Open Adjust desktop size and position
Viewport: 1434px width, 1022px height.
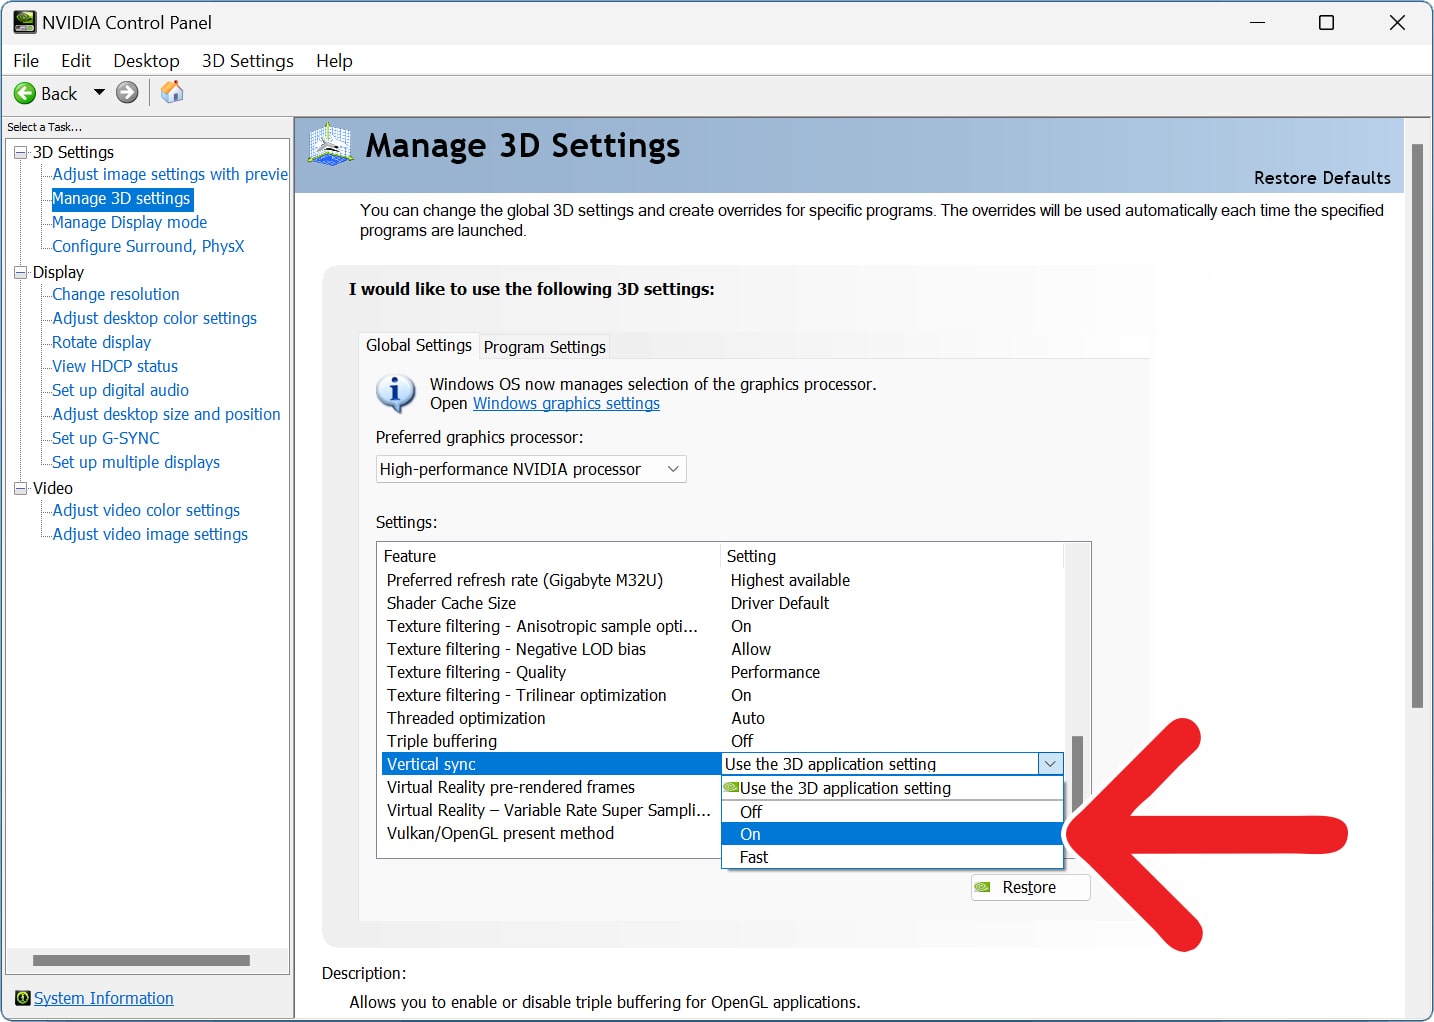point(167,414)
